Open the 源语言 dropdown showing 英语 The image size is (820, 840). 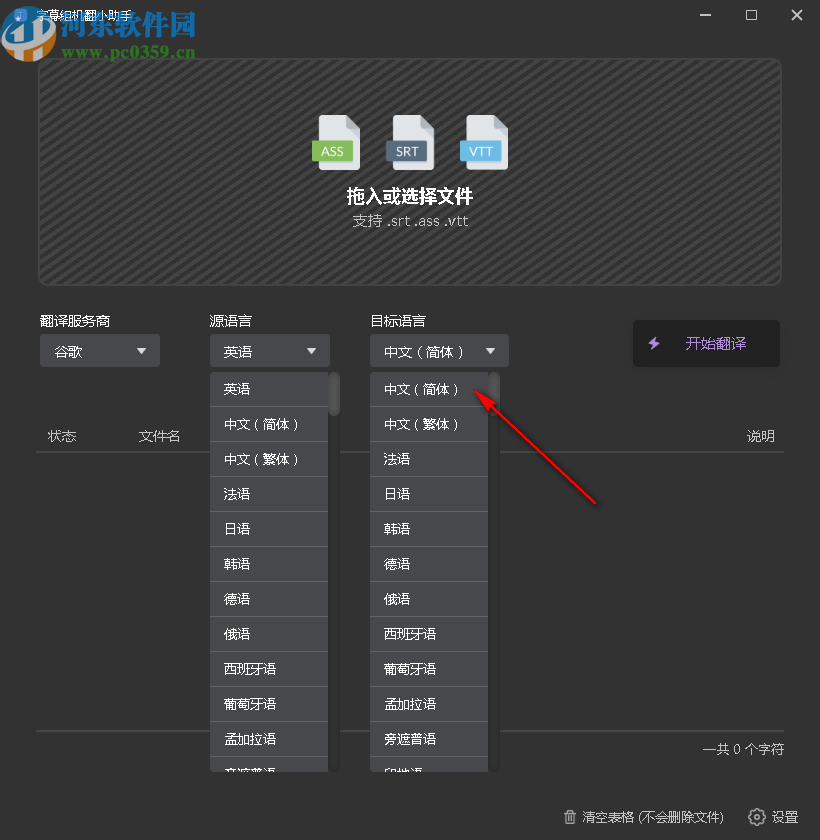(x=269, y=350)
